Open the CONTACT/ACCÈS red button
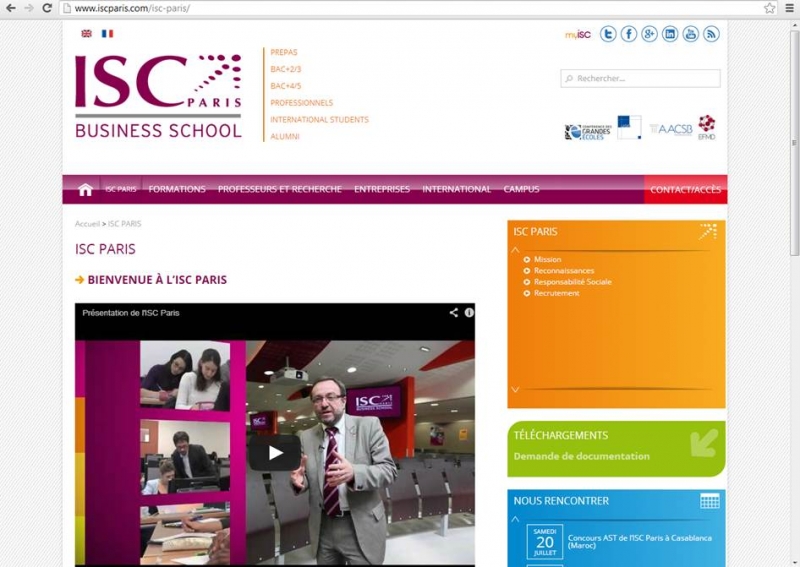Image resolution: width=800 pixels, height=567 pixels. (x=686, y=189)
